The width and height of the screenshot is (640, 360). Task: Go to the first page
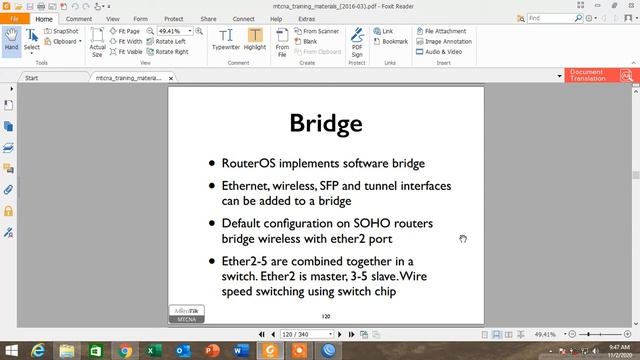click(x=262, y=334)
